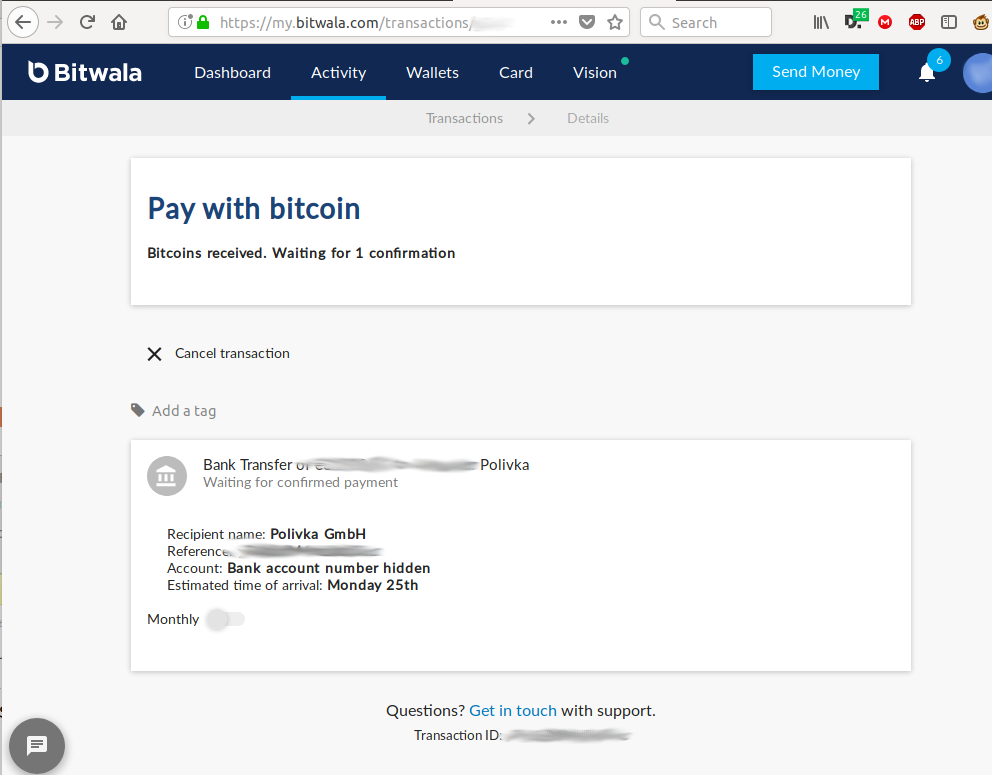Bookmark this page with the star
The height and width of the screenshot is (775, 992).
click(614, 23)
